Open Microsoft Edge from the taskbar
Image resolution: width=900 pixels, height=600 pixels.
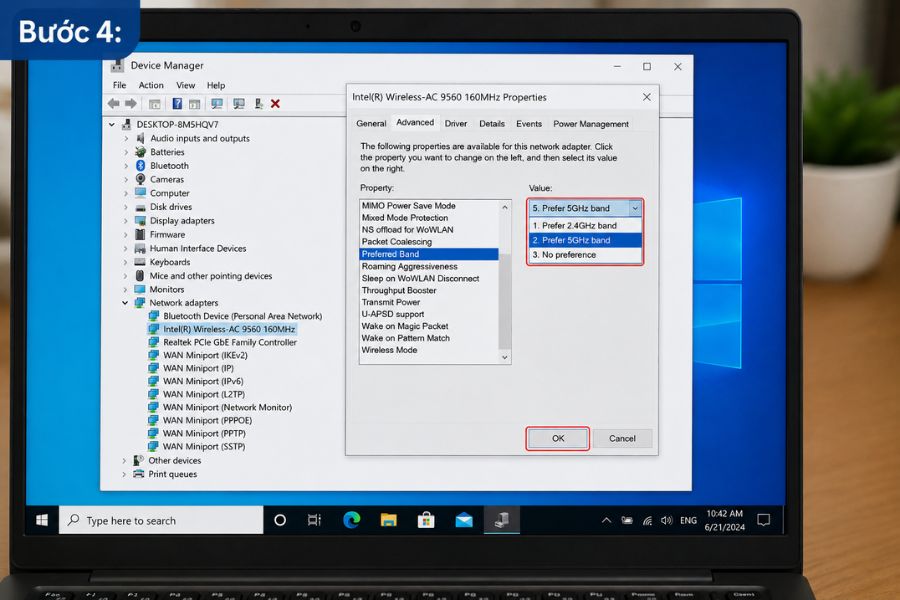click(351, 520)
